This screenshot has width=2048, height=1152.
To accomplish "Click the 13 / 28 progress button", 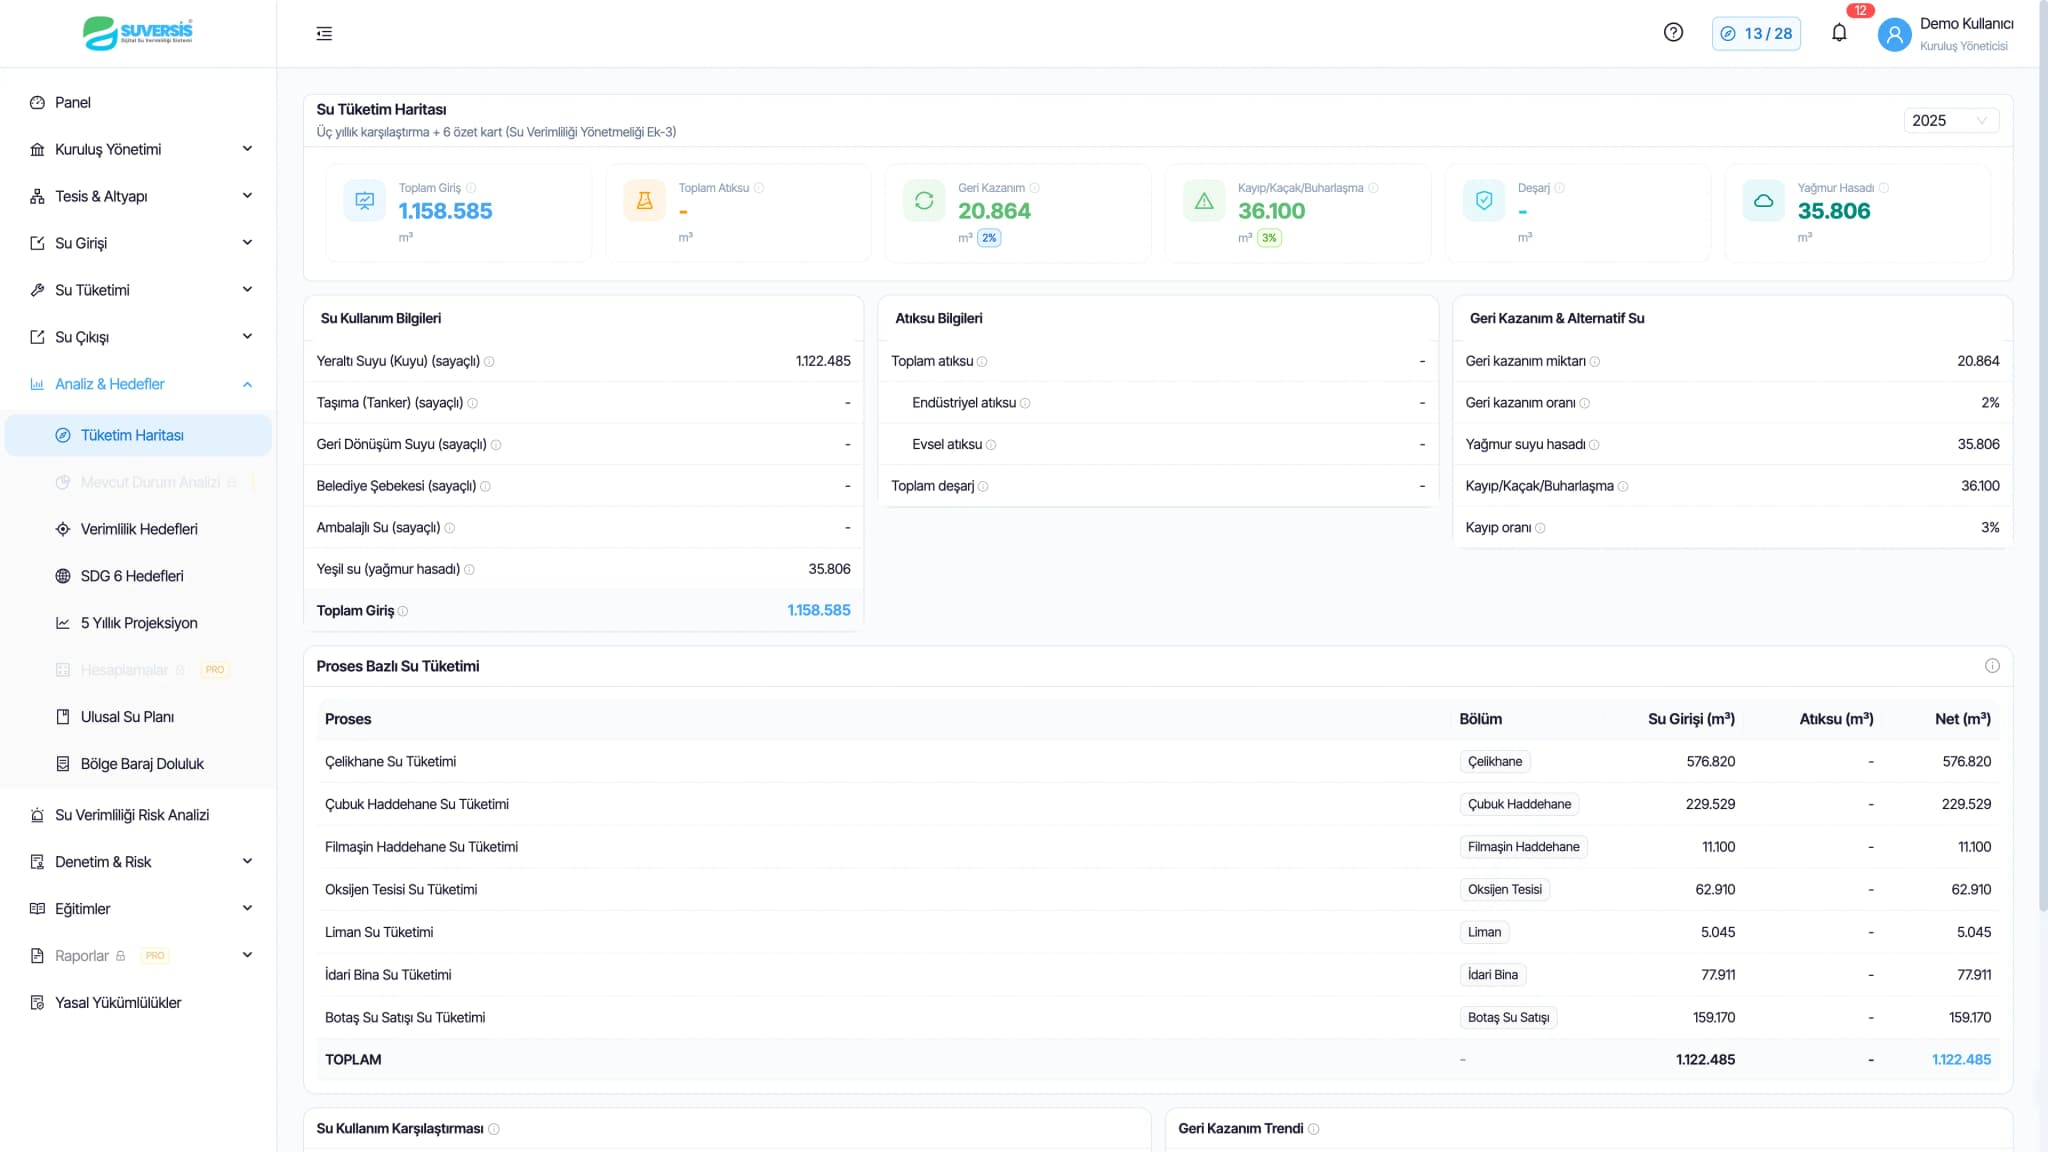I will click(1756, 34).
